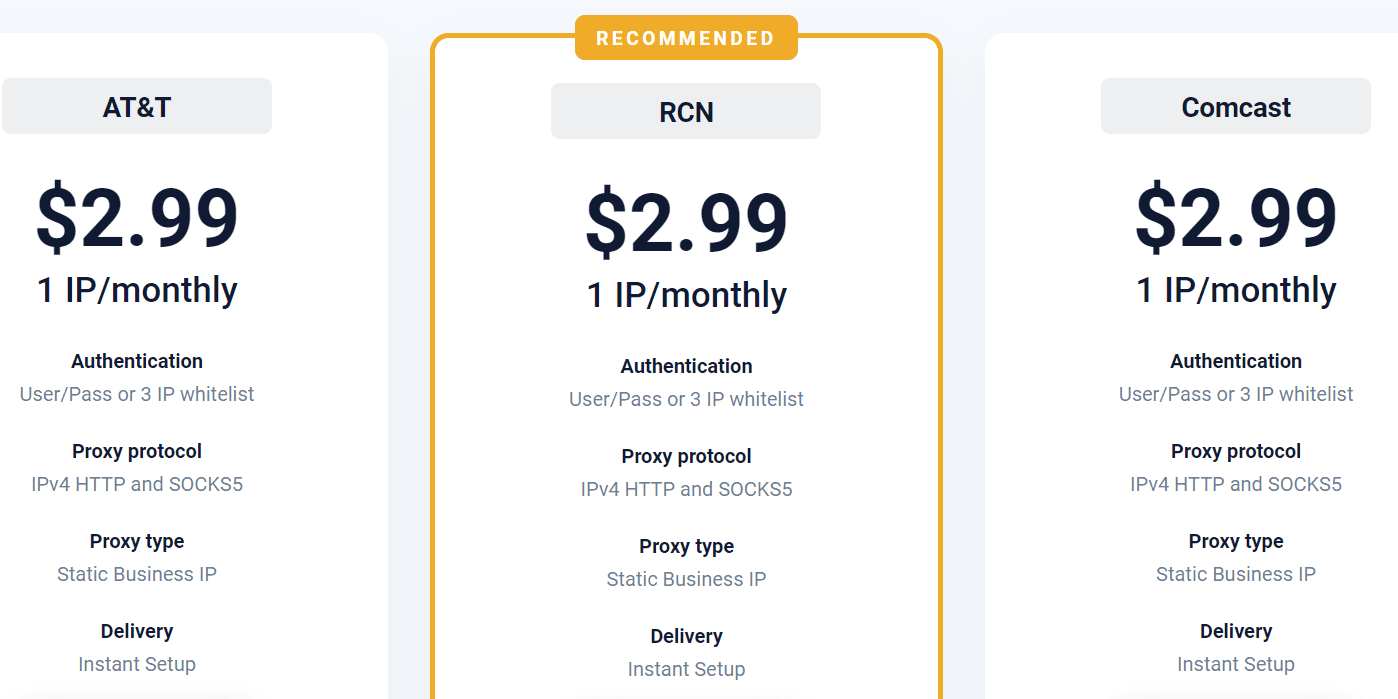Click the Delivery heading in RCN card

(x=686, y=636)
